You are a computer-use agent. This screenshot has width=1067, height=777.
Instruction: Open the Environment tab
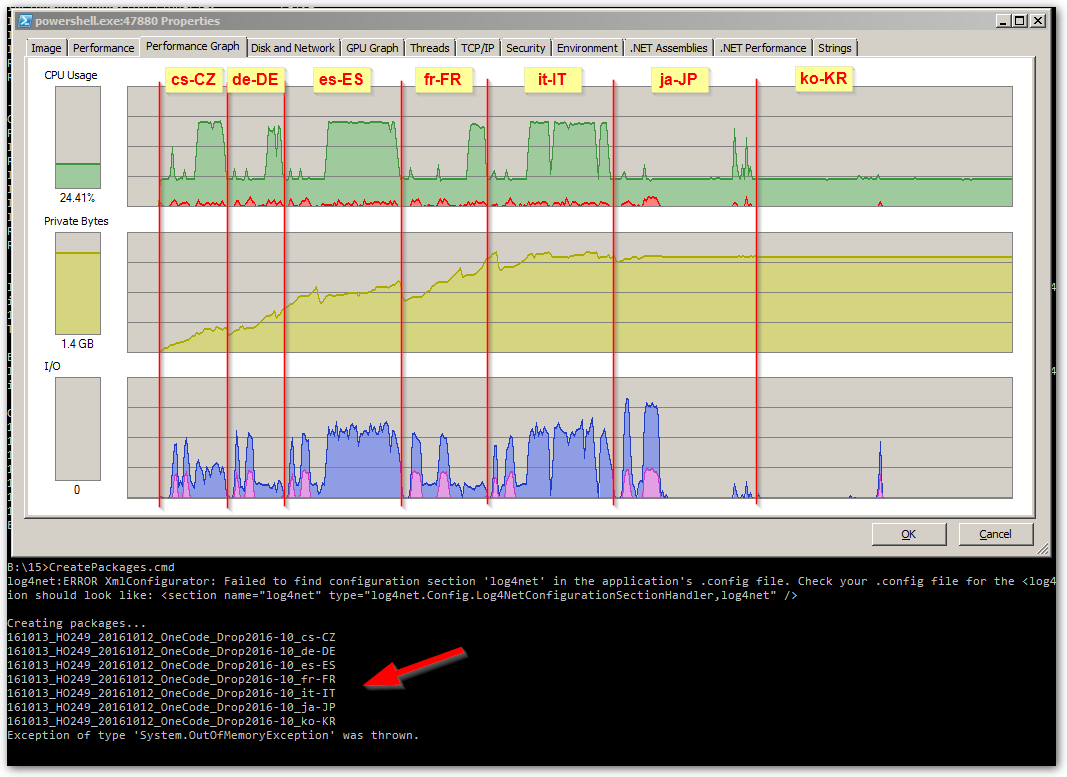[587, 48]
